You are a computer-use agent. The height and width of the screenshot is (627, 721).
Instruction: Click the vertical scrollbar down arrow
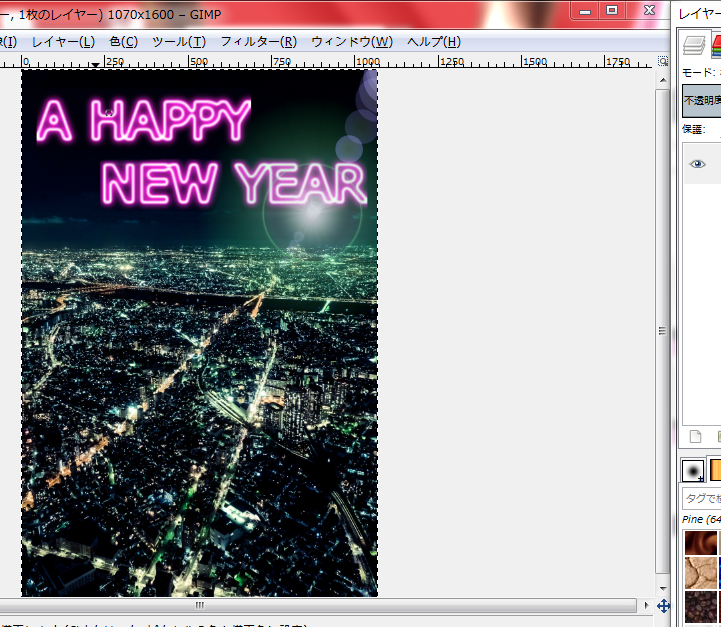[x=663, y=588]
